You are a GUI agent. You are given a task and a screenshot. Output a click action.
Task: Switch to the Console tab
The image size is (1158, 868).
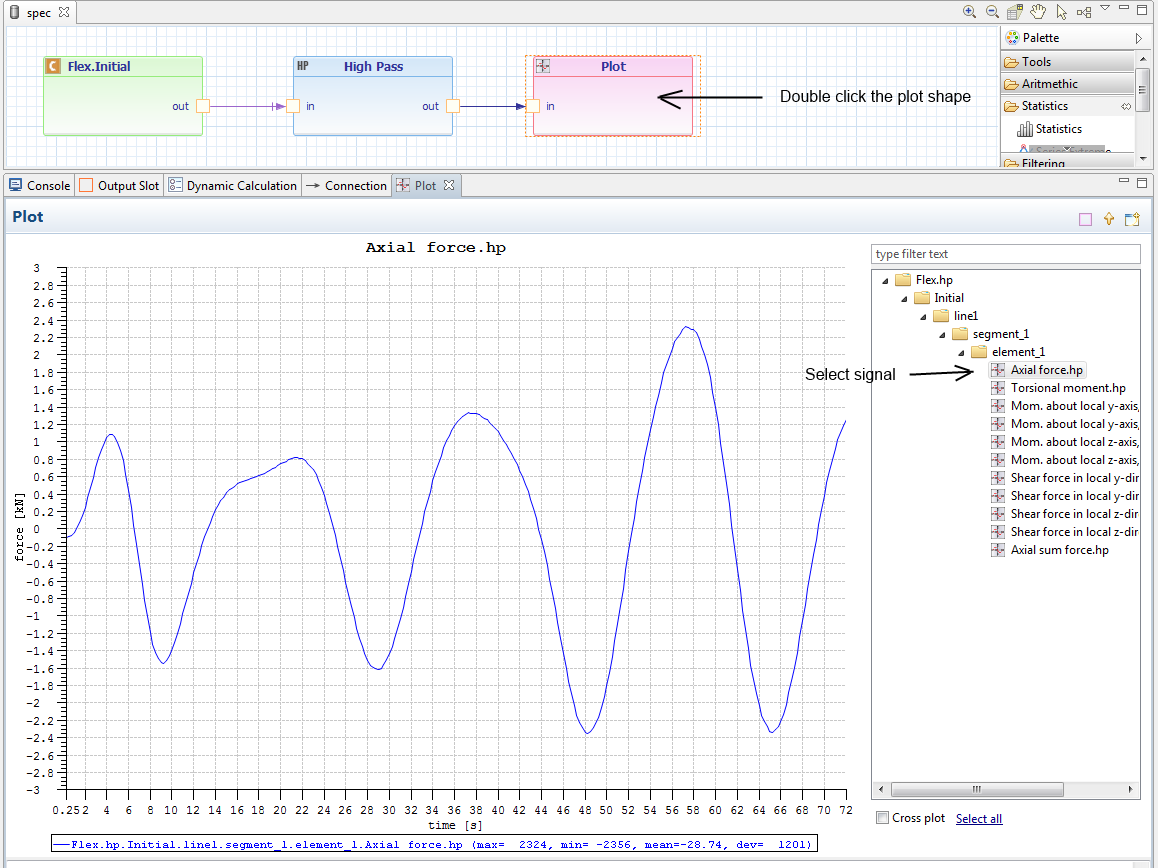[40, 185]
